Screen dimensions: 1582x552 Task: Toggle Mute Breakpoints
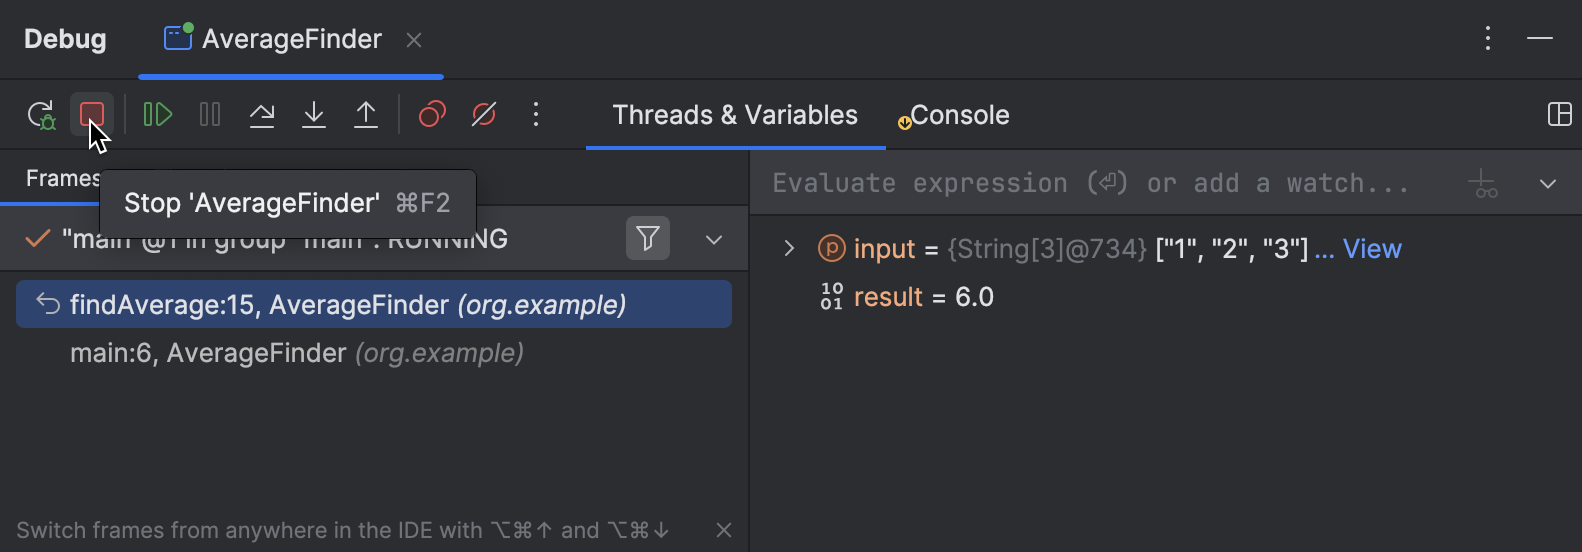[484, 115]
